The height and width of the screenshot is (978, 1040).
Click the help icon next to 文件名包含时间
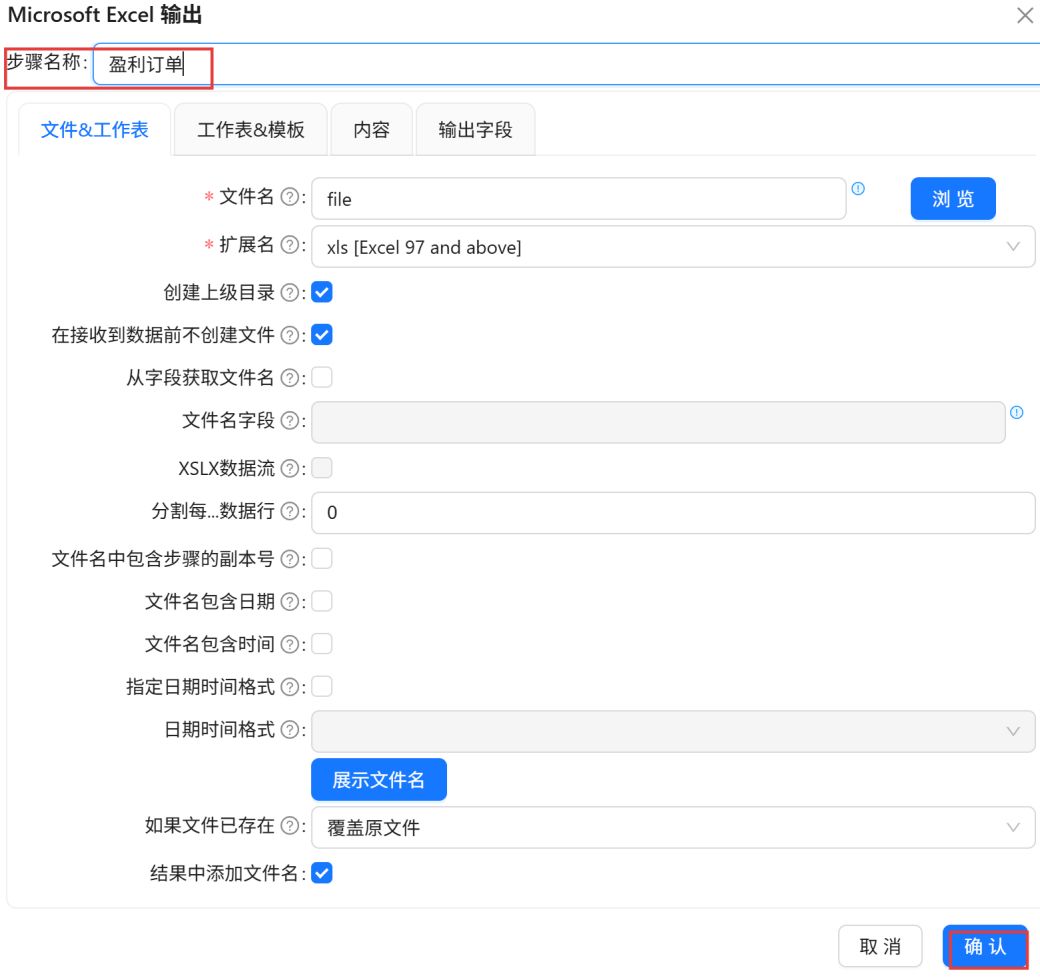(289, 644)
